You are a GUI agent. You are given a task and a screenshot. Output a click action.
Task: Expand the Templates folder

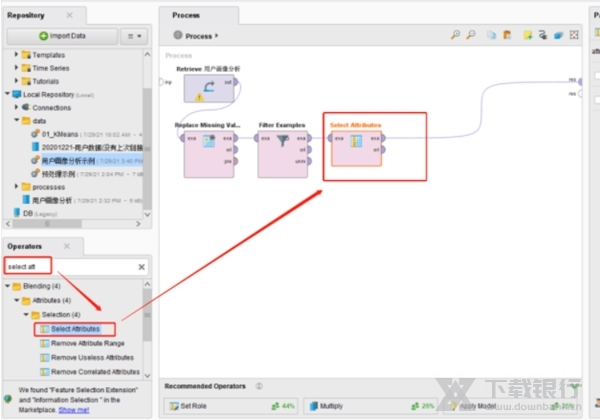(x=18, y=57)
